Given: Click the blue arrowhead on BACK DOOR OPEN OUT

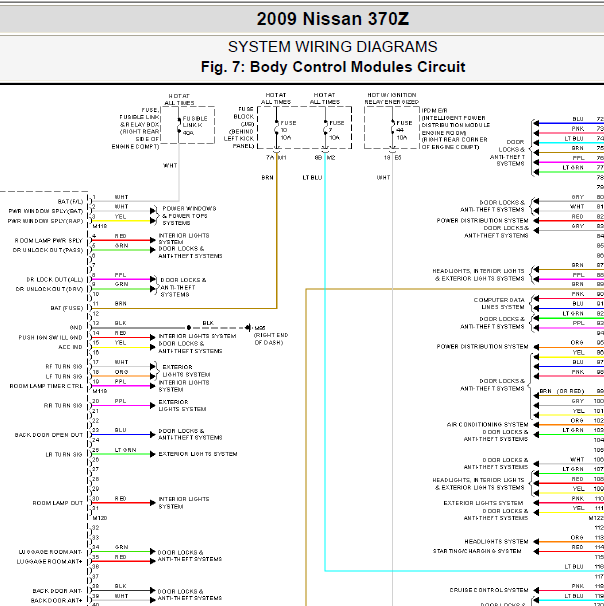Looking at the screenshot, I should point(153,435).
